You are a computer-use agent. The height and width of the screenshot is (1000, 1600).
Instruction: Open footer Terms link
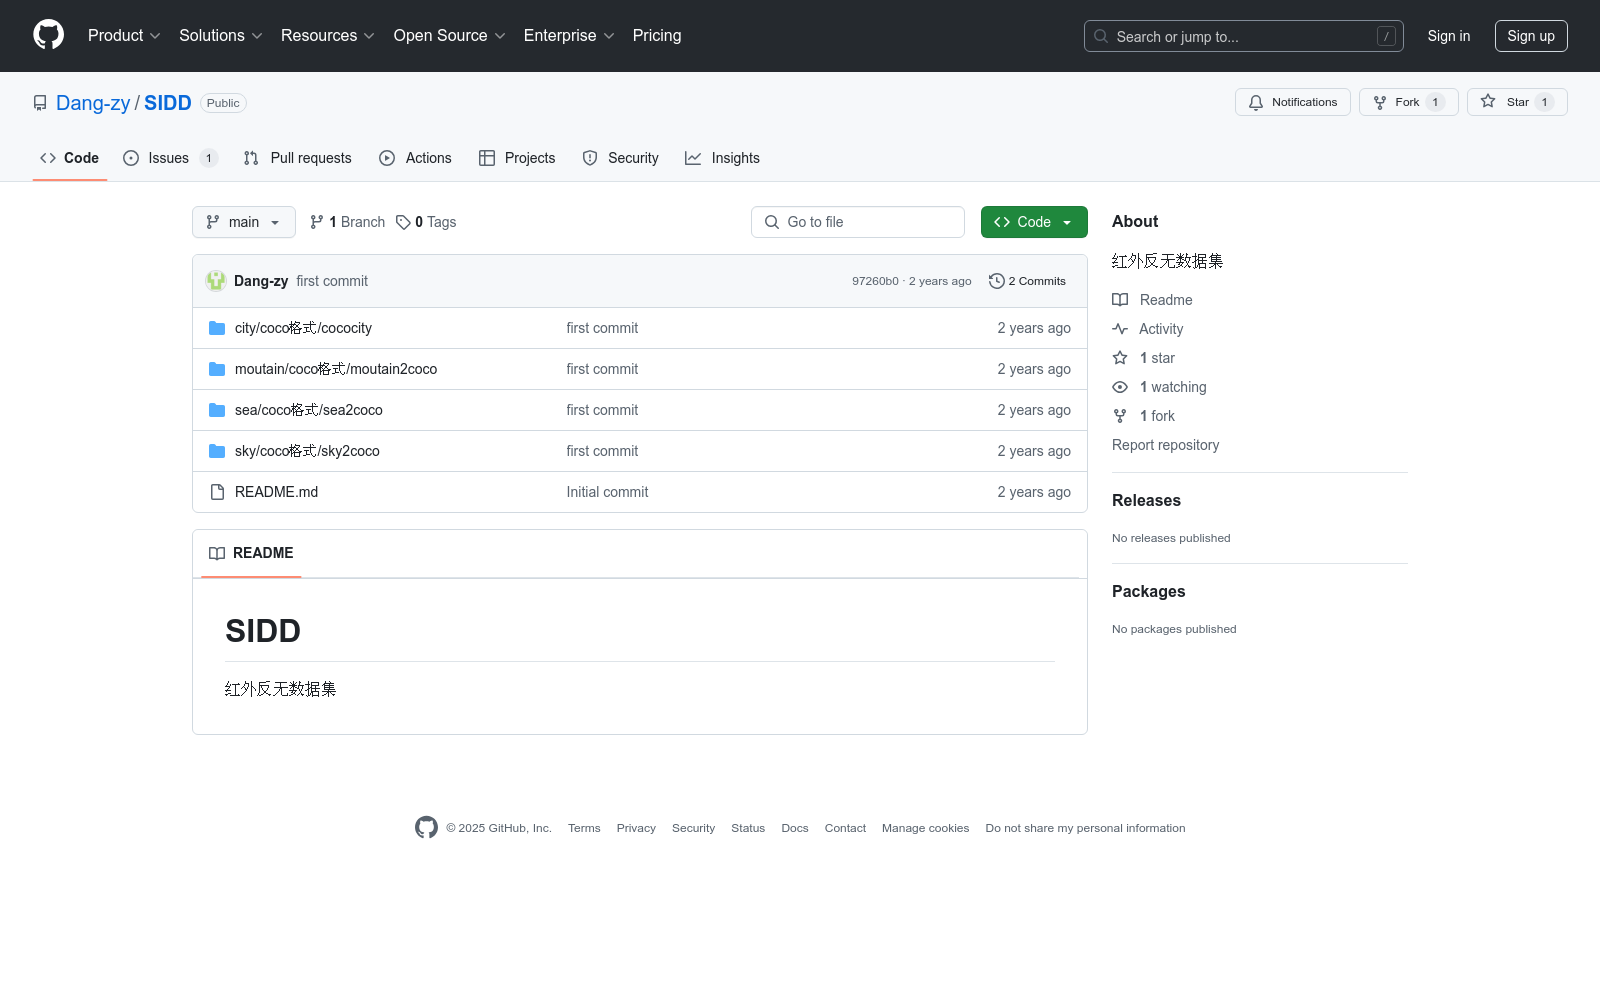click(x=584, y=828)
